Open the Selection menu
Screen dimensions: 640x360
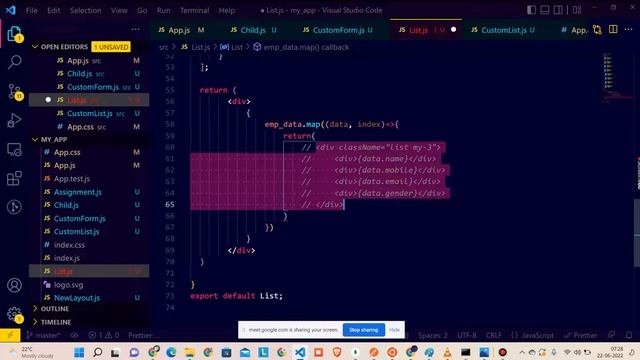[85, 10]
